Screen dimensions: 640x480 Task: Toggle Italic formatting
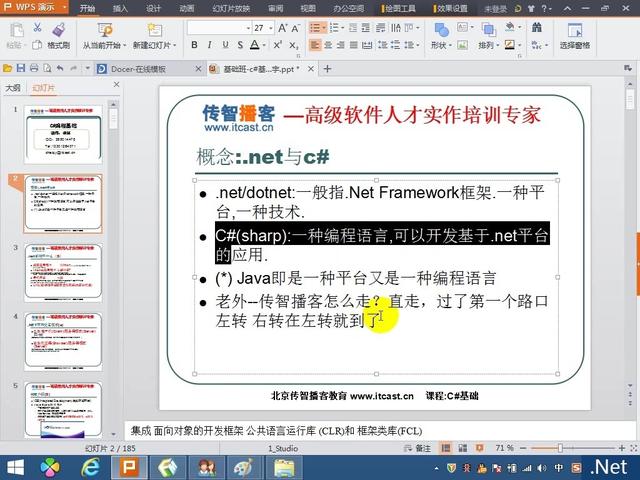pyautogui.click(x=209, y=45)
